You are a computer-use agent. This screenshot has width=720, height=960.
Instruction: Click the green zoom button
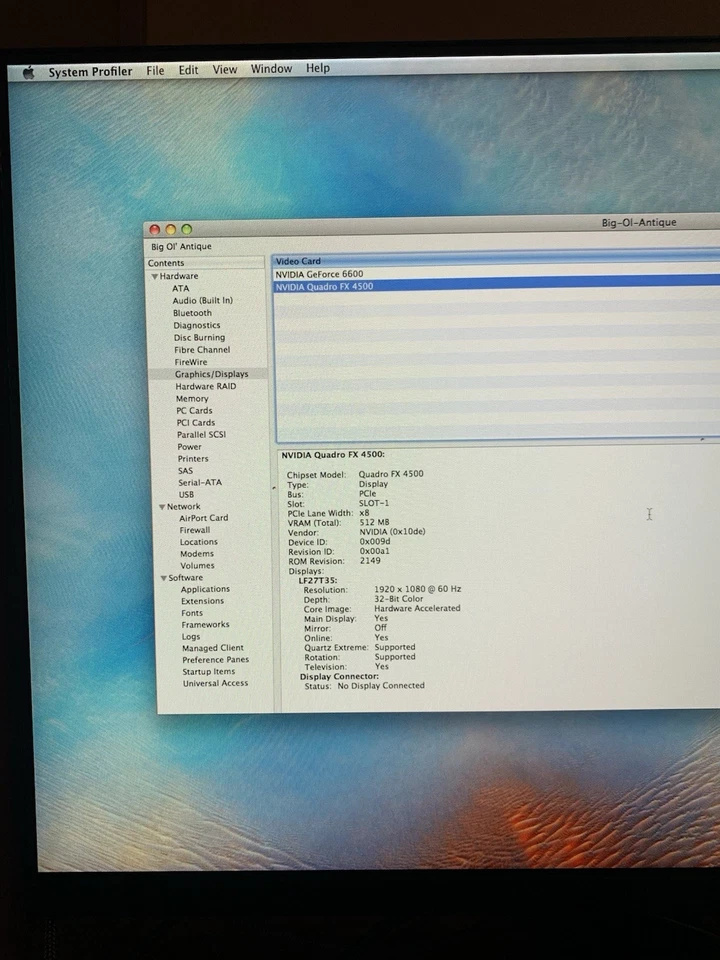(x=187, y=229)
